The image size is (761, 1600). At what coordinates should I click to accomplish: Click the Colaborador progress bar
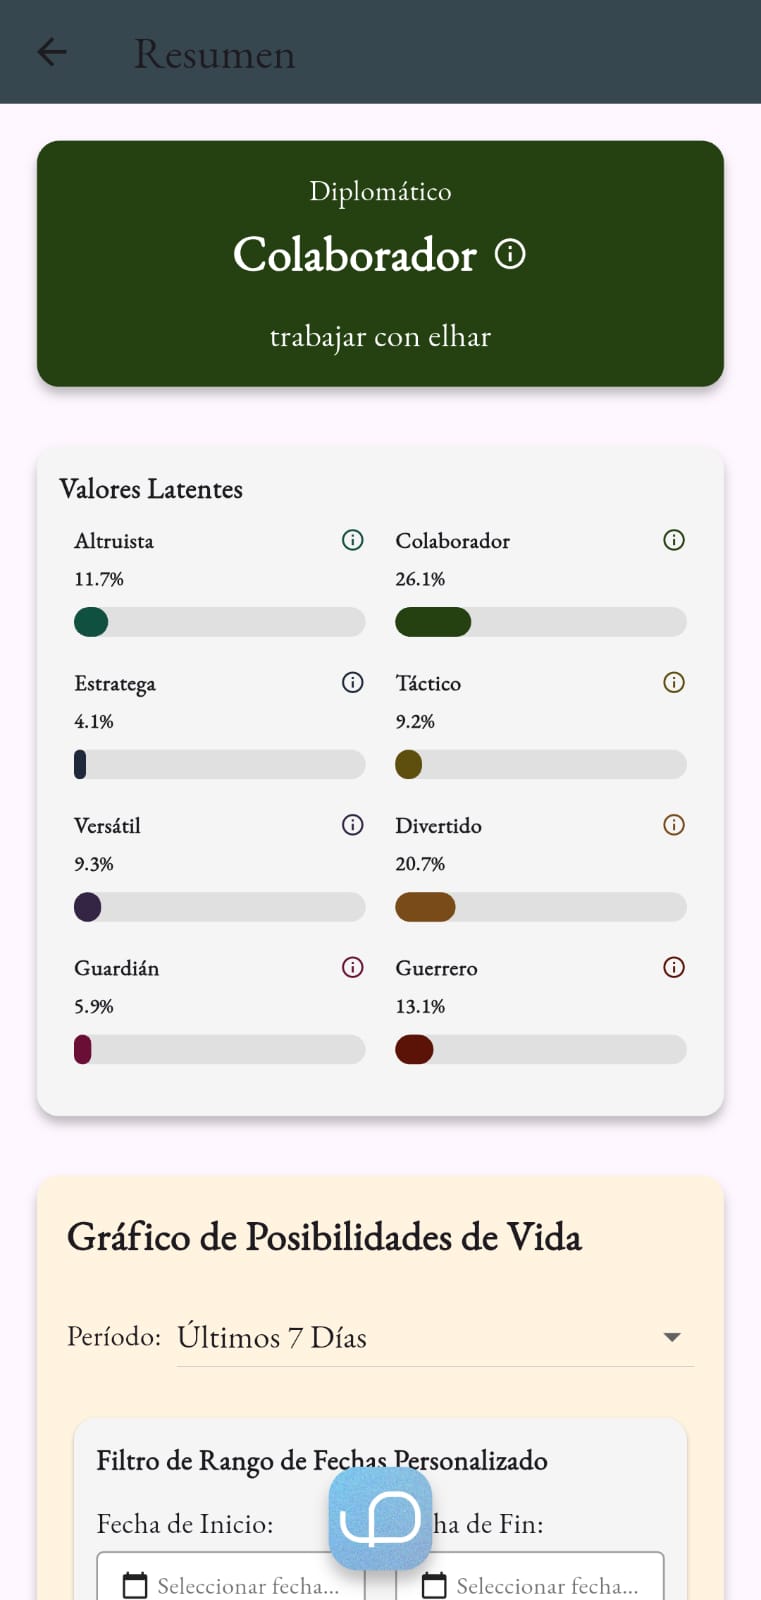540,622
